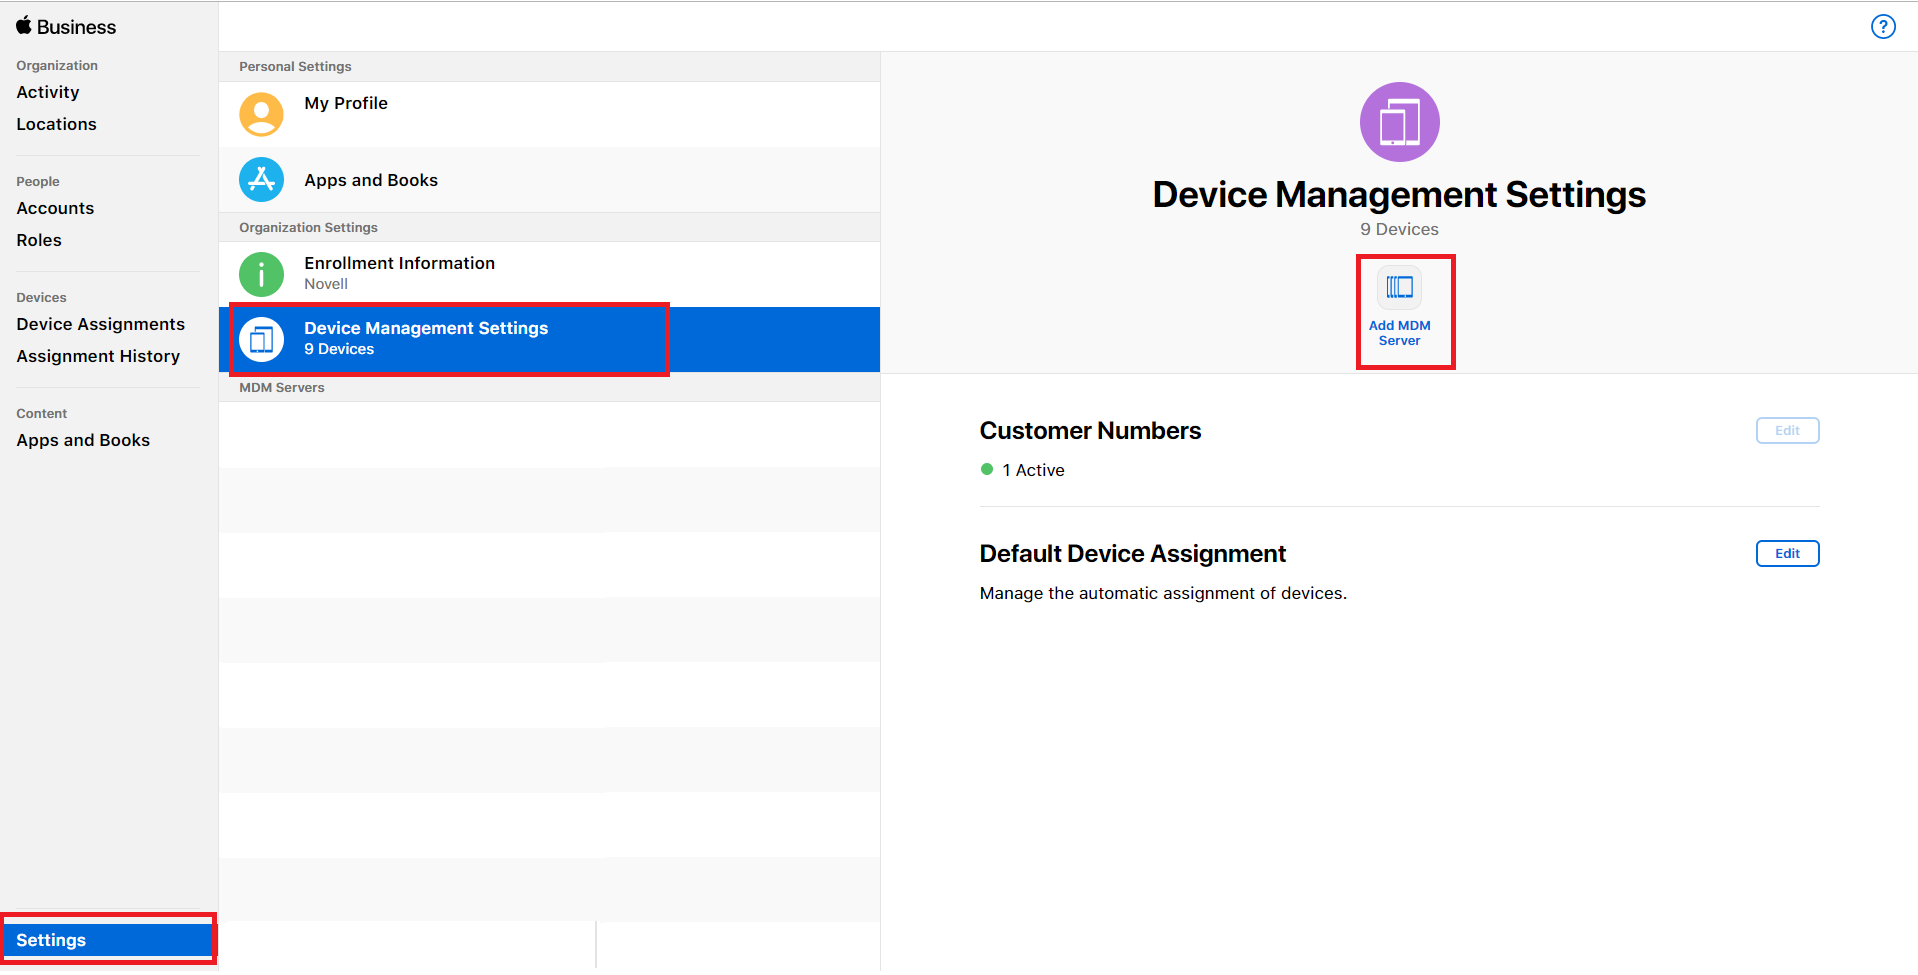Click the Apps and Books App Store icon
Screen dimensions: 1918x975
[261, 180]
